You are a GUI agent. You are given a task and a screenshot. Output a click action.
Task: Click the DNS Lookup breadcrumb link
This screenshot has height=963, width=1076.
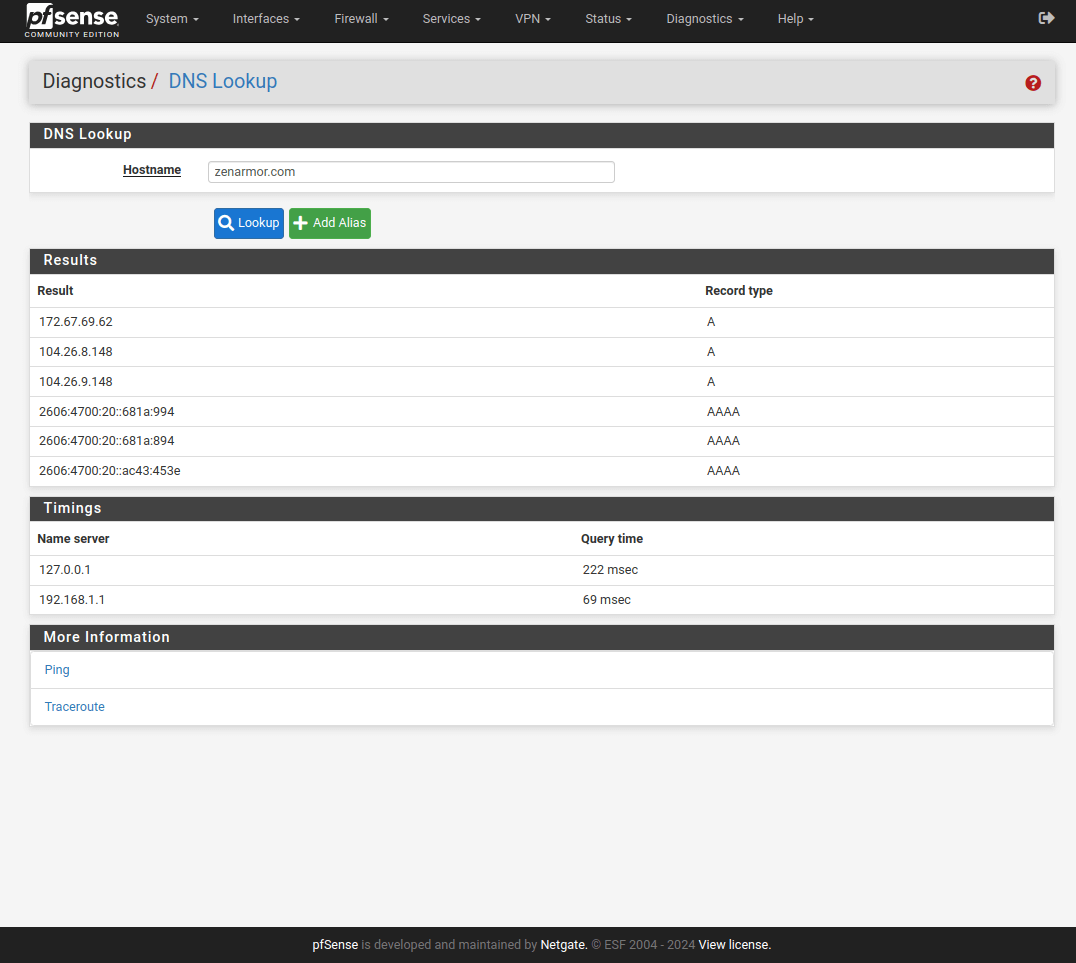(222, 82)
